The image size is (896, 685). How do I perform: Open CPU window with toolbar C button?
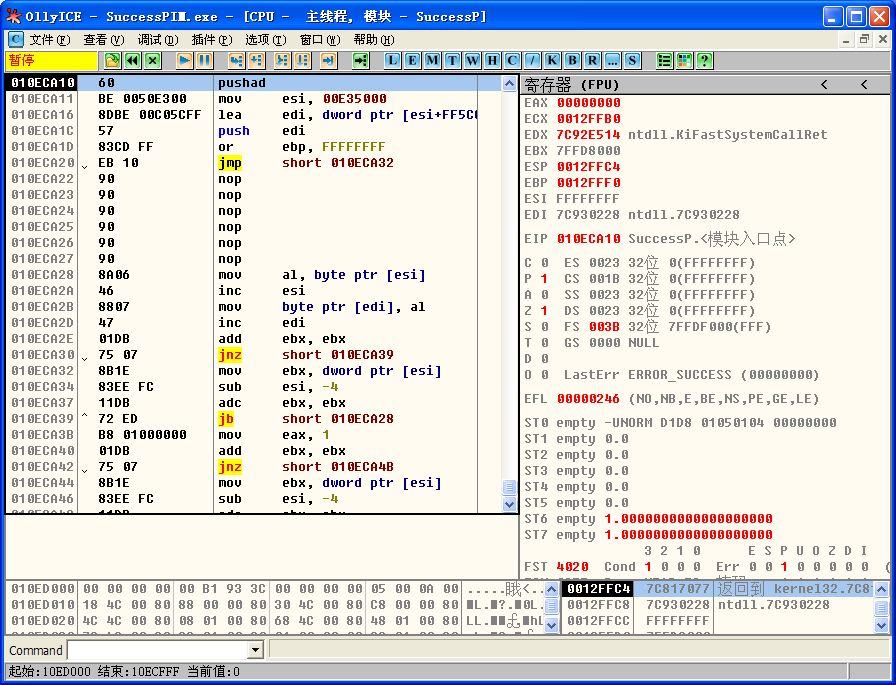[512, 61]
